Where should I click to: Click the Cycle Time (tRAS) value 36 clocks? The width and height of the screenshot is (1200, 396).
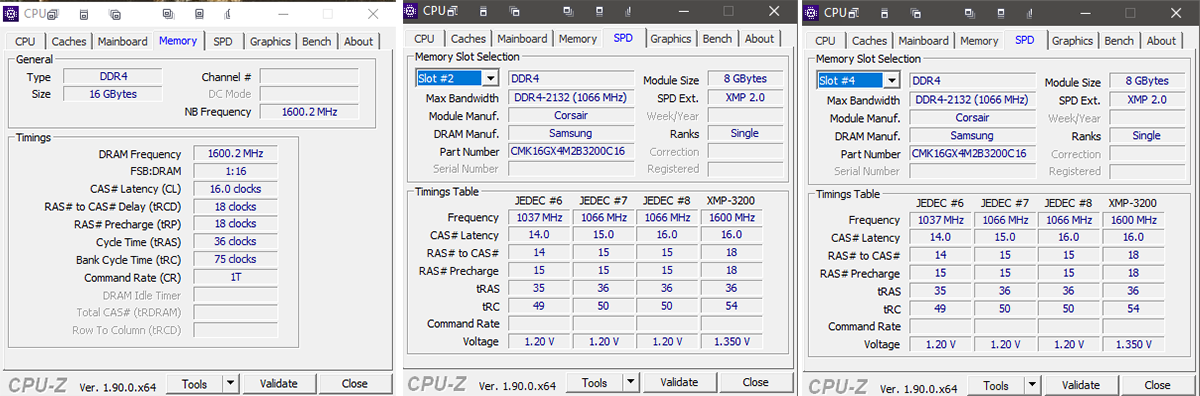tap(235, 241)
